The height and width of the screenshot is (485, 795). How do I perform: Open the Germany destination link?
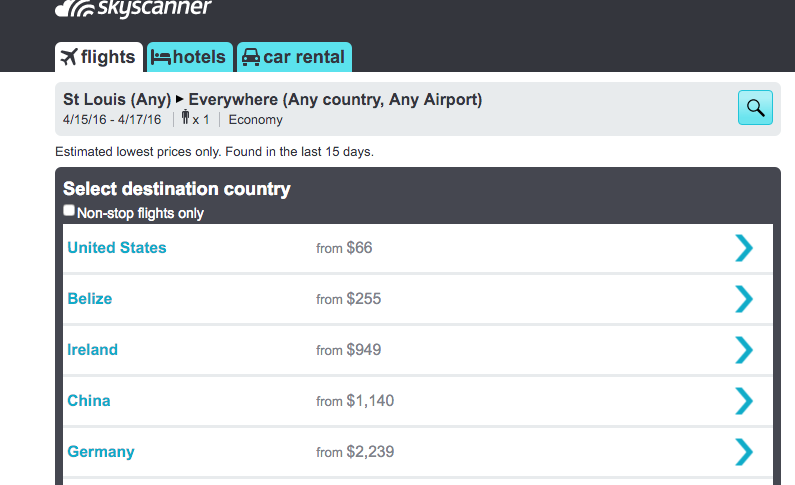pyautogui.click(x=101, y=452)
